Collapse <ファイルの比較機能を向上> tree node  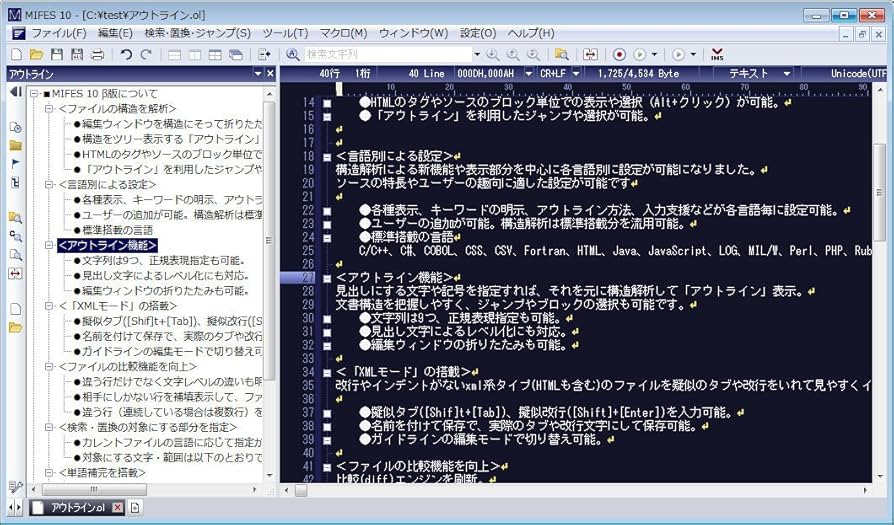click(x=49, y=367)
